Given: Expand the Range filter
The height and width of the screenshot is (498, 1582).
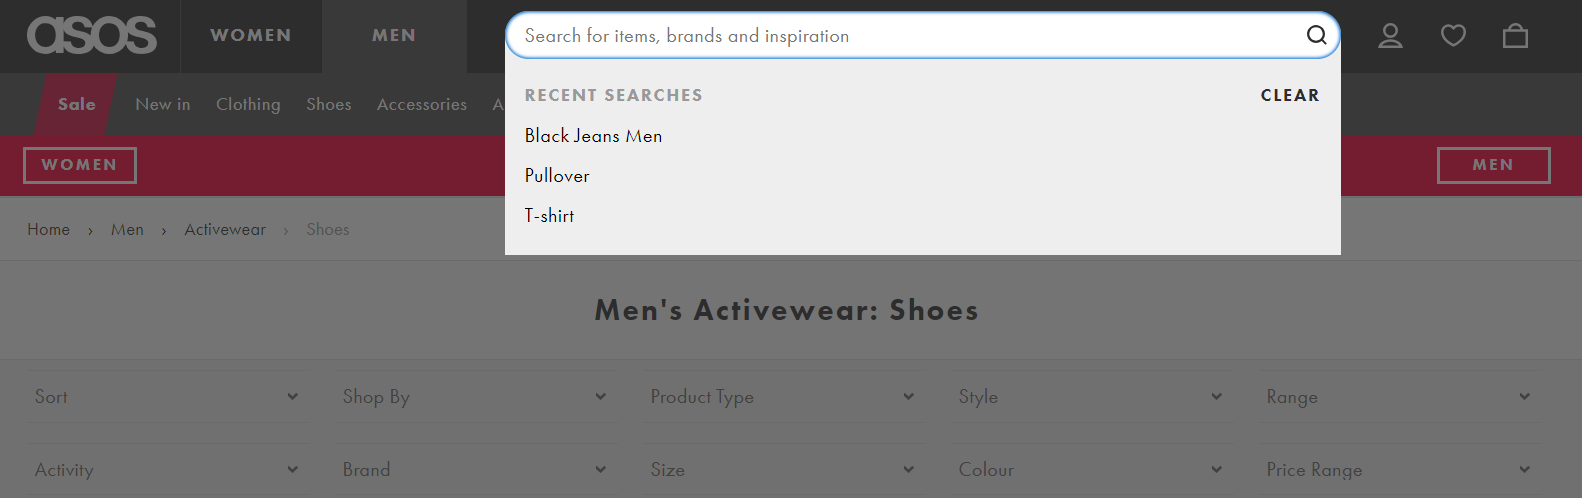Looking at the screenshot, I should click(1399, 397).
